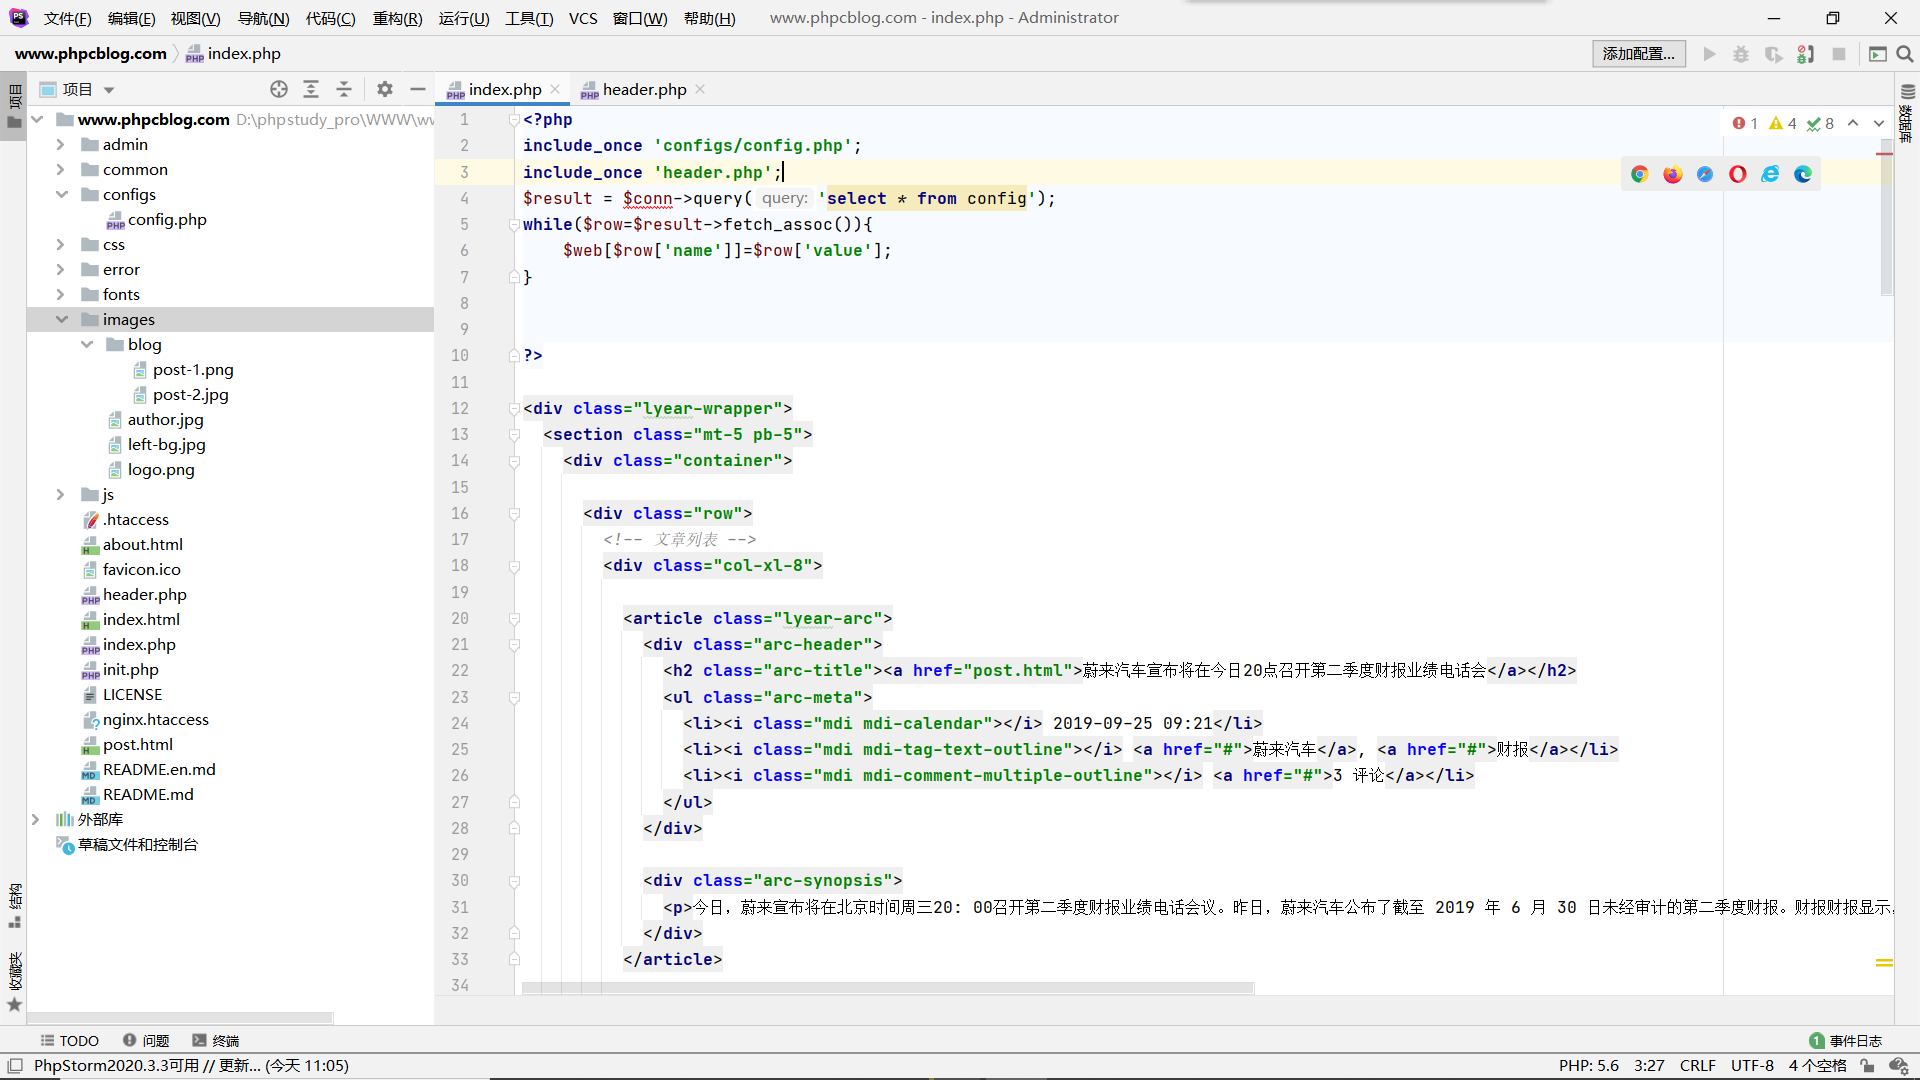
Task: Open Search Everywhere magnifier icon
Action: (1905, 54)
